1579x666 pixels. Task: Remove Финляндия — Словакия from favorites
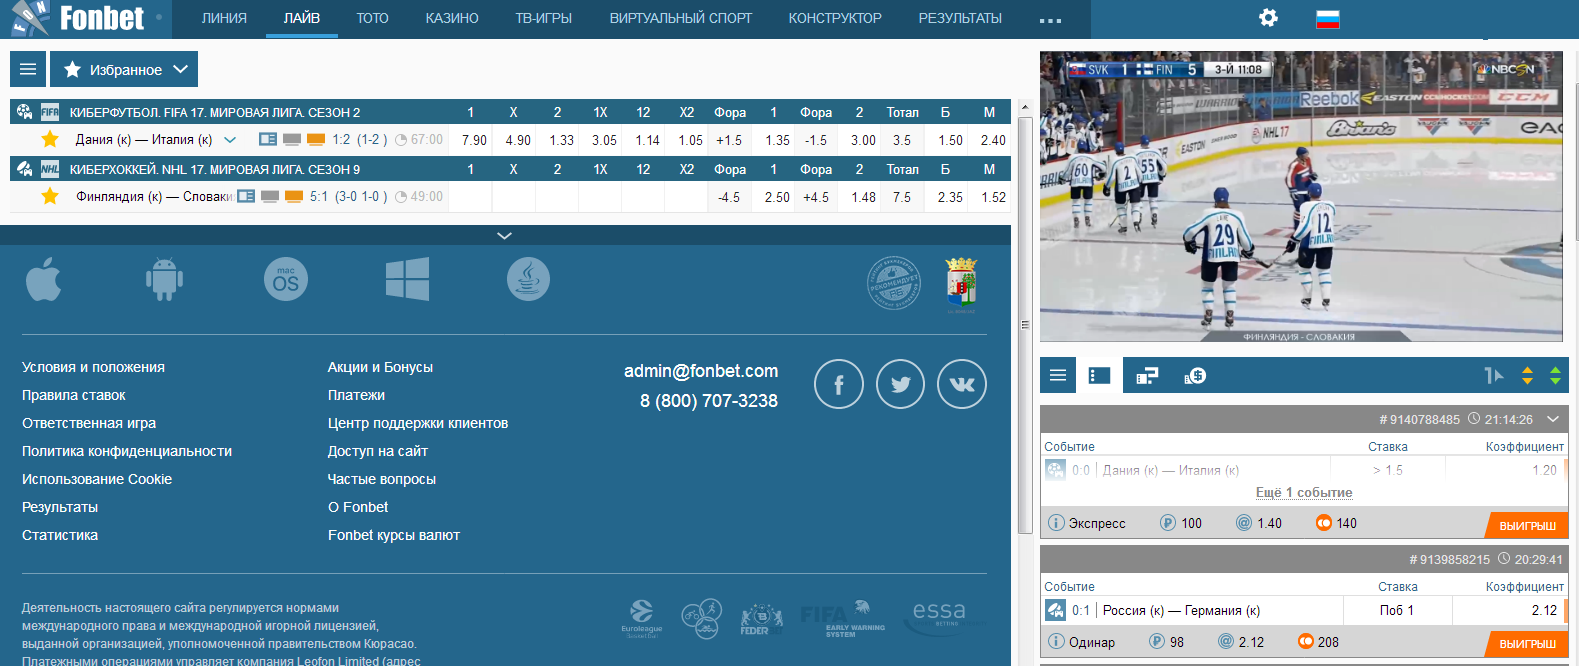(50, 197)
